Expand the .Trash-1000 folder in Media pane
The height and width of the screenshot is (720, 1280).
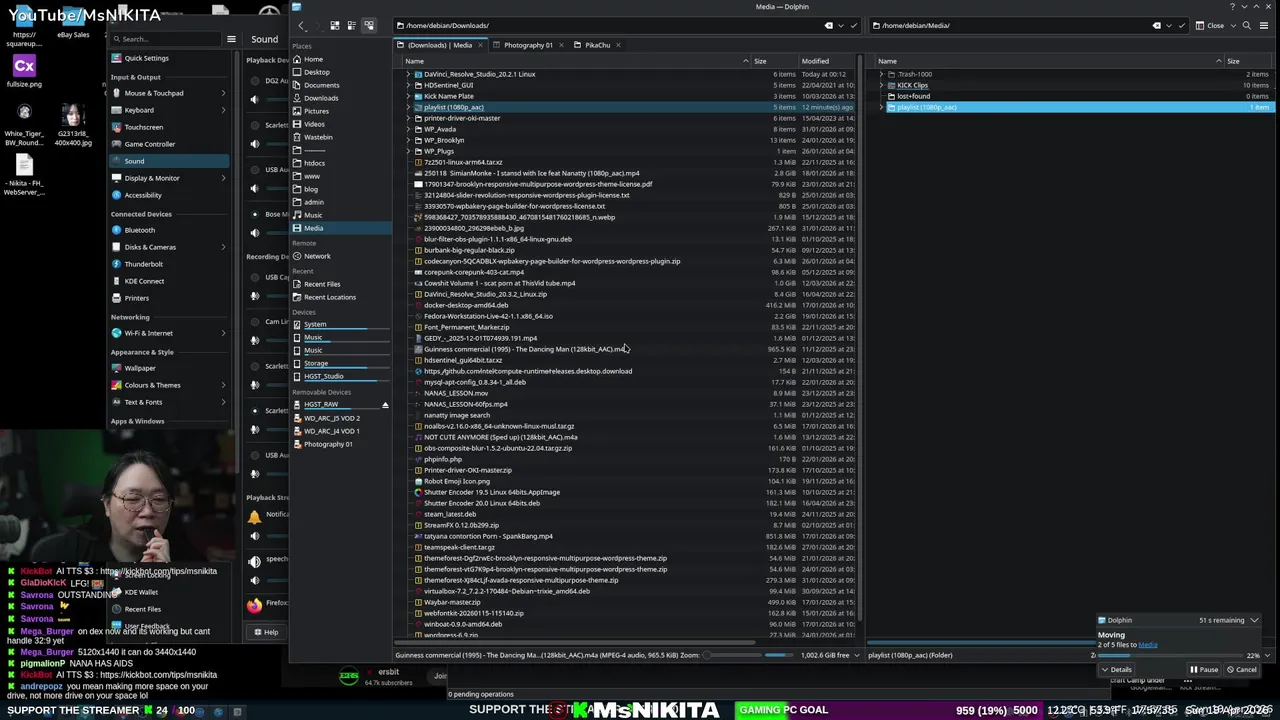click(881, 74)
